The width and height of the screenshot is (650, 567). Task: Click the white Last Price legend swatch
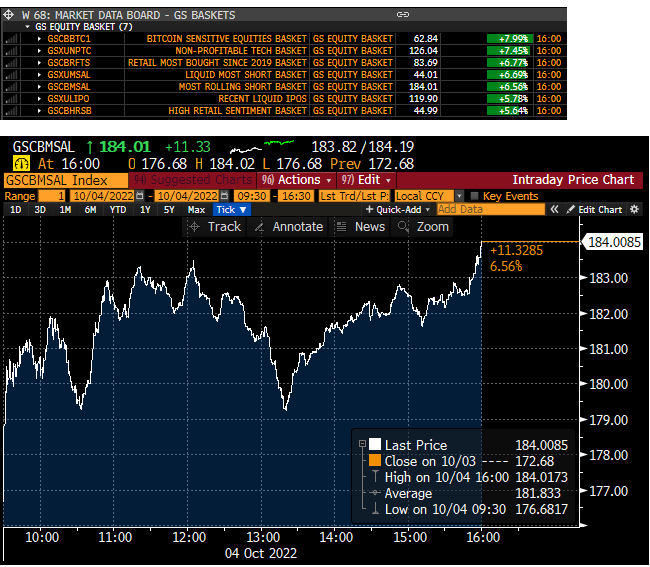point(375,444)
